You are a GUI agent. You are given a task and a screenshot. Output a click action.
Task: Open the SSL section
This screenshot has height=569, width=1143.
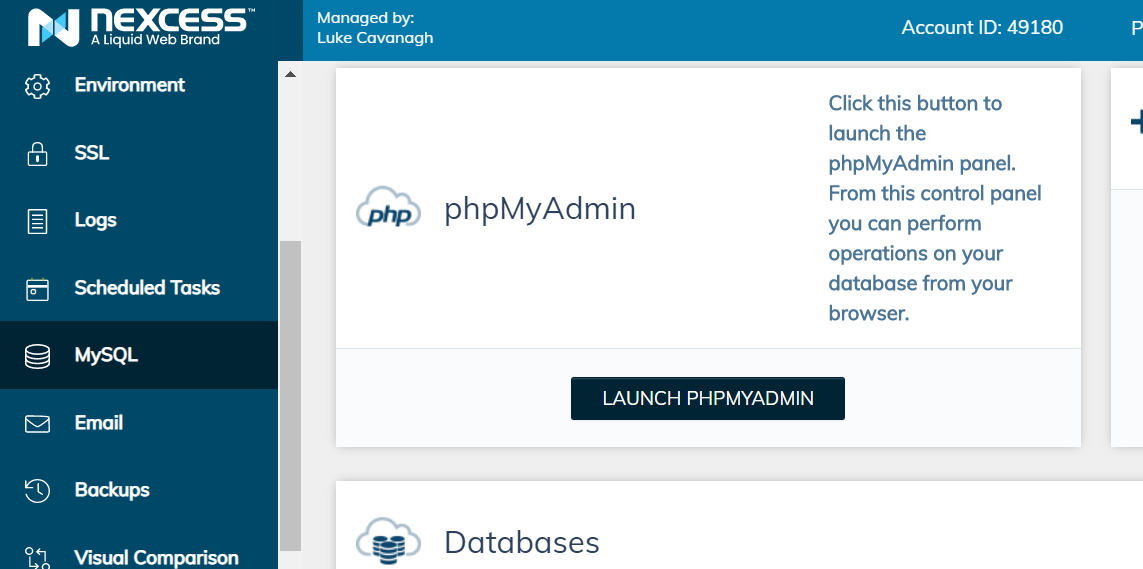[x=139, y=153]
